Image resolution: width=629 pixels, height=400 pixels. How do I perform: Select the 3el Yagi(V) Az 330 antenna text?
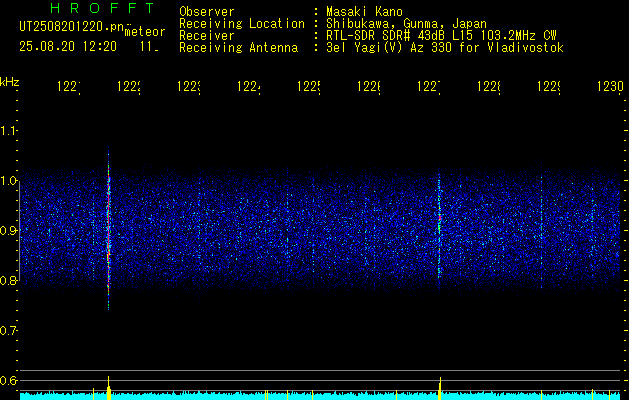tap(445, 48)
